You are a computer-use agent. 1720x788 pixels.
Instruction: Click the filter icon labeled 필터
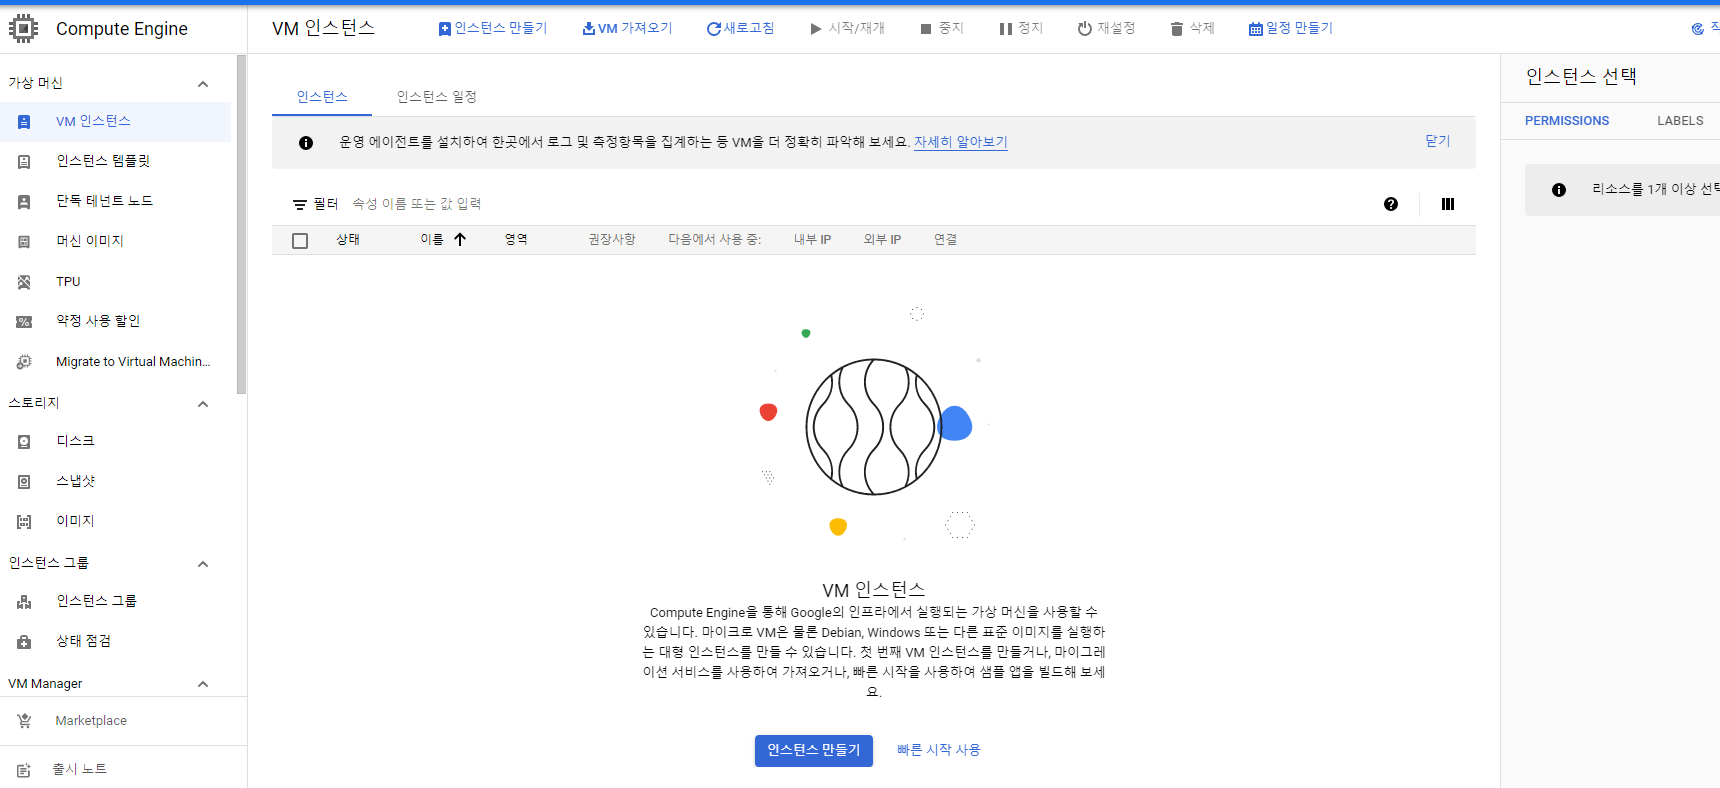300,204
